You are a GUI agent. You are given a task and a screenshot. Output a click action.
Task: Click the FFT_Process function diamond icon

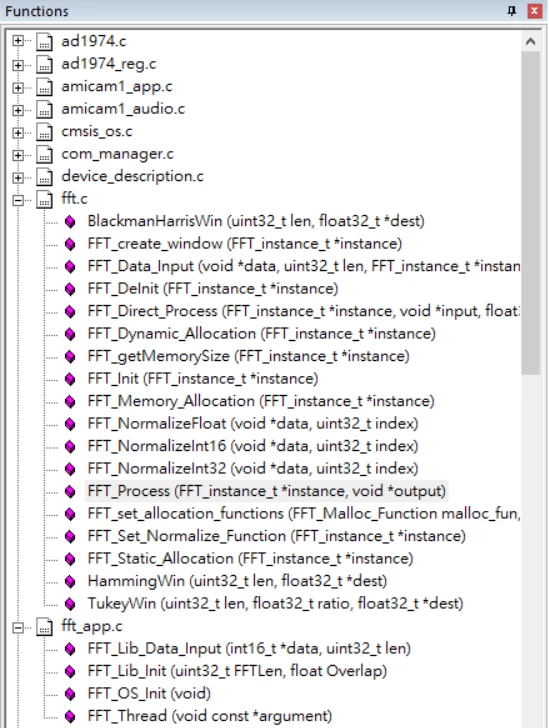click(70, 492)
